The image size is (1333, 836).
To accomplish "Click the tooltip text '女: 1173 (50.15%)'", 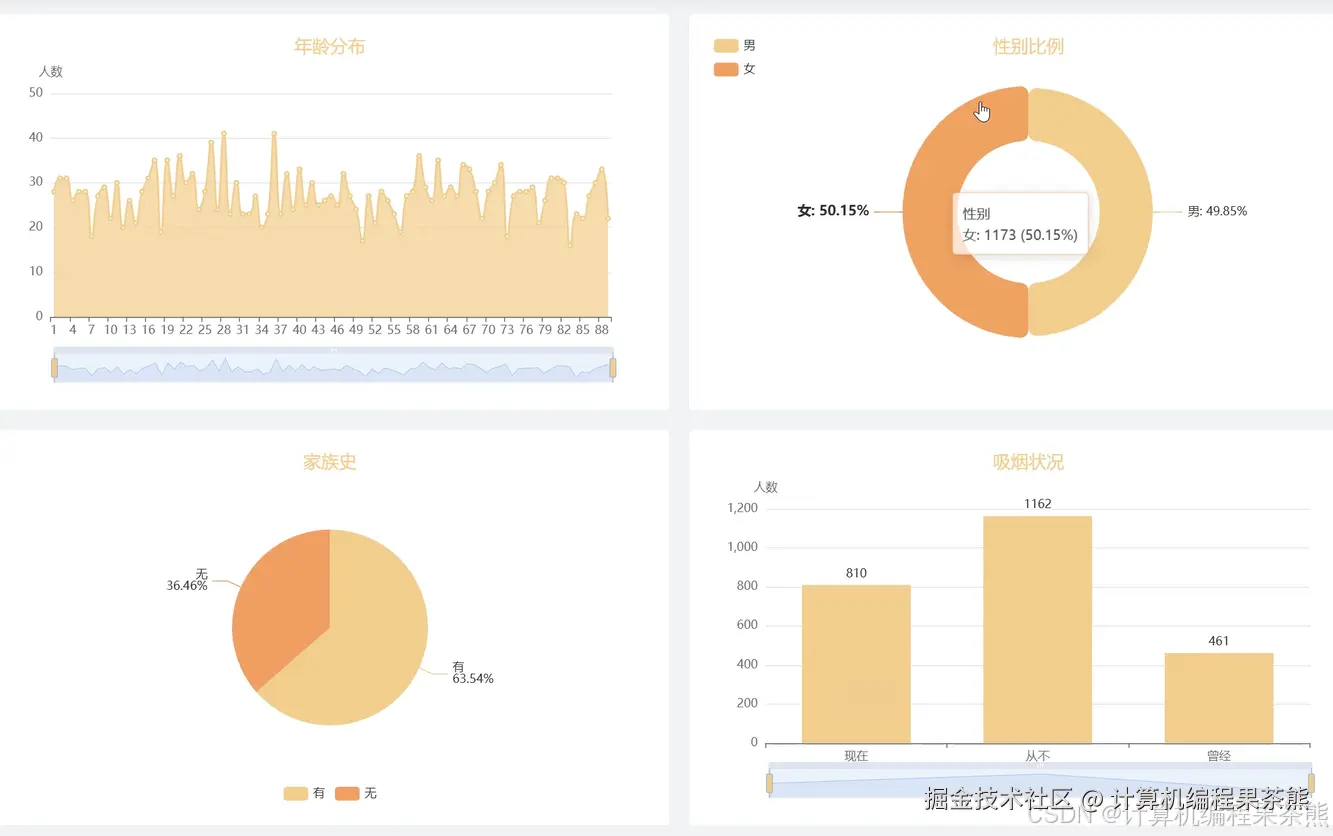I will (1020, 235).
